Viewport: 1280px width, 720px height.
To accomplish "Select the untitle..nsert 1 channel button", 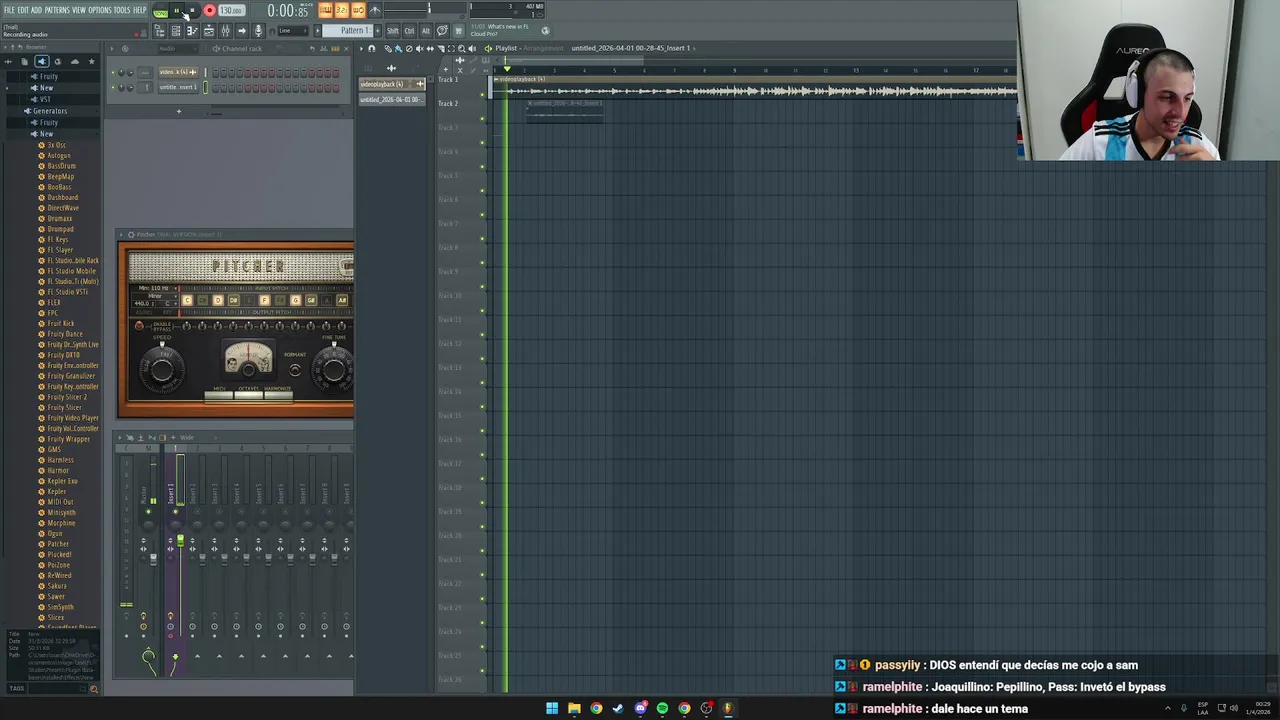I will point(178,87).
